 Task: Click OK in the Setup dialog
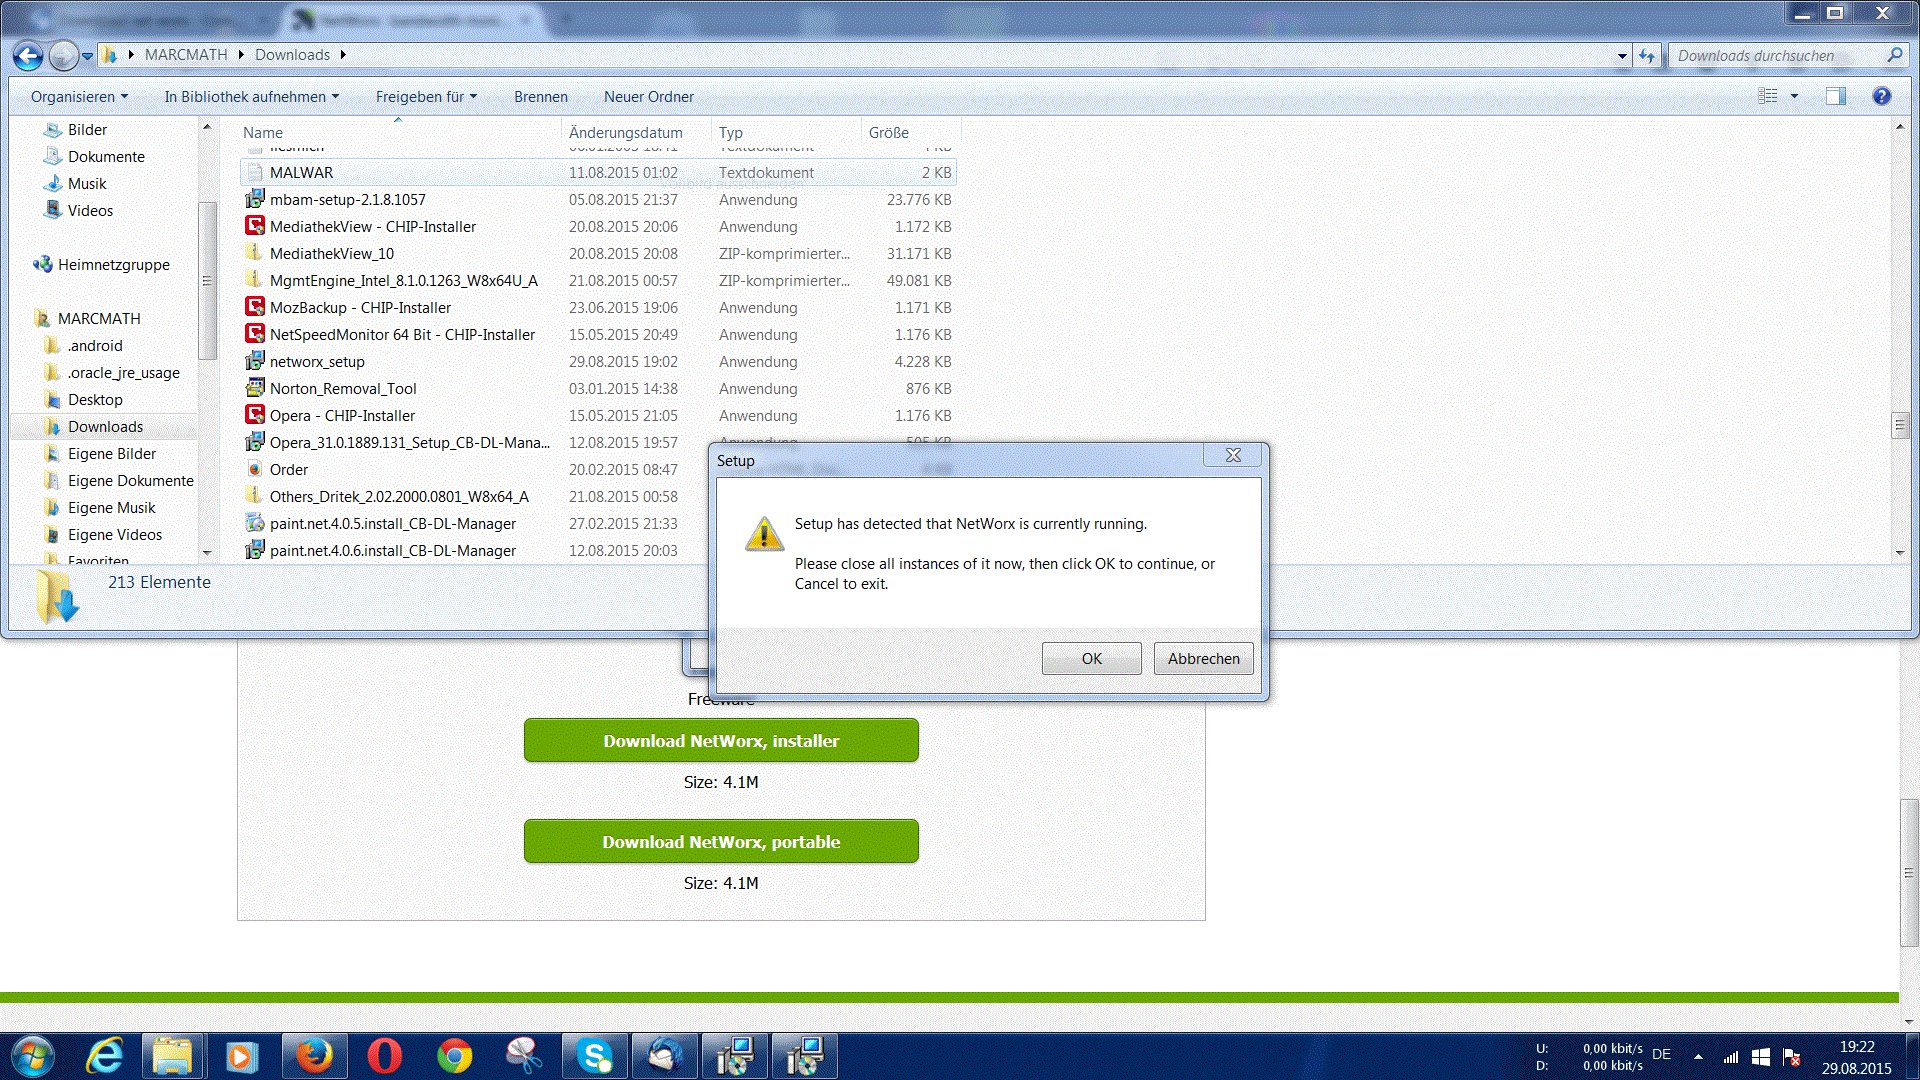pos(1091,659)
